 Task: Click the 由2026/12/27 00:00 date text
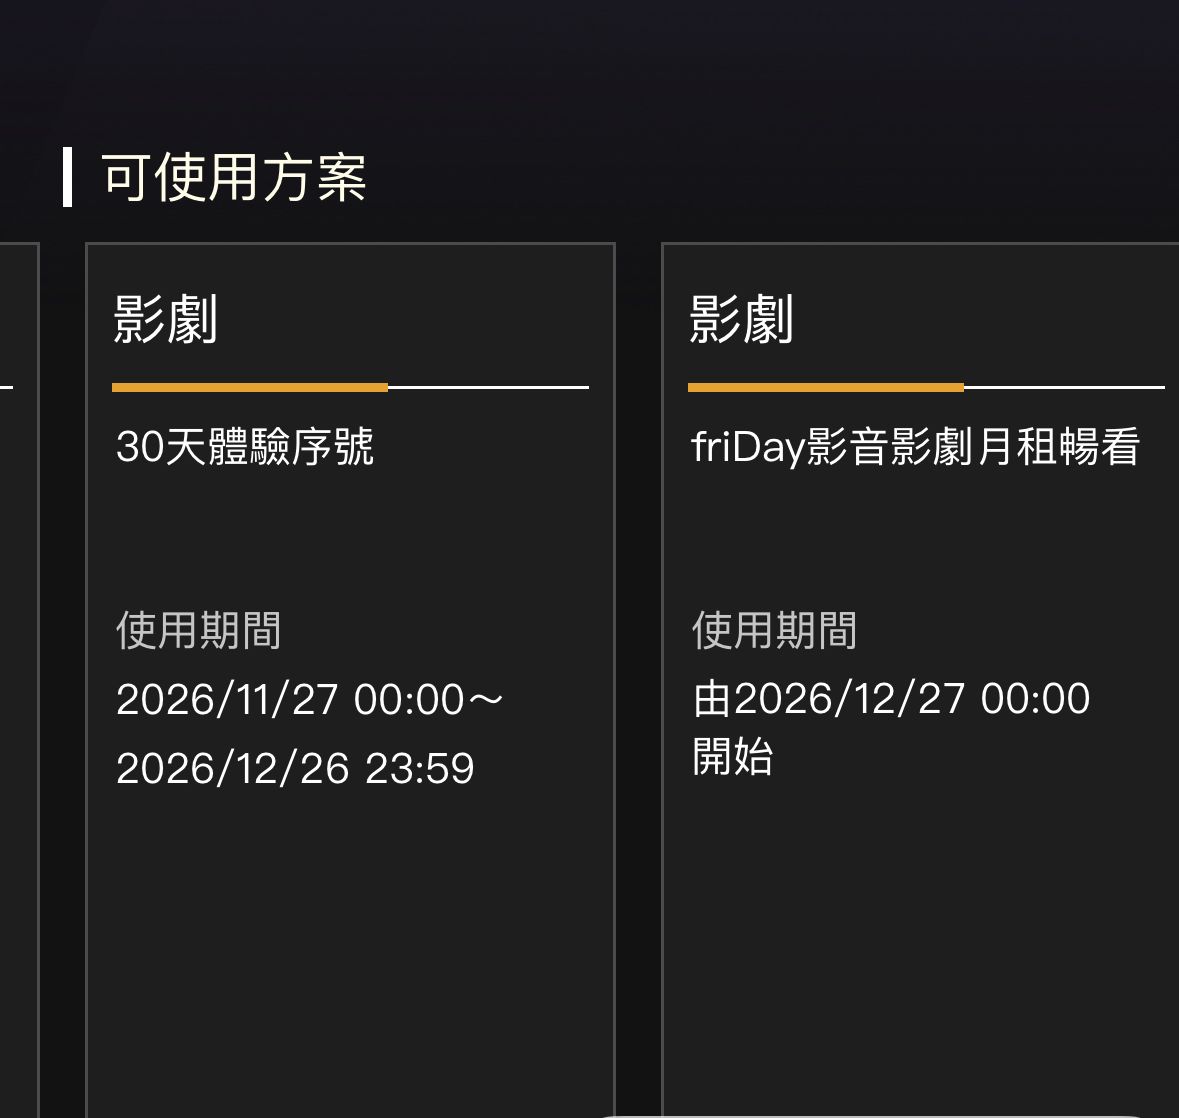pyautogui.click(x=891, y=699)
